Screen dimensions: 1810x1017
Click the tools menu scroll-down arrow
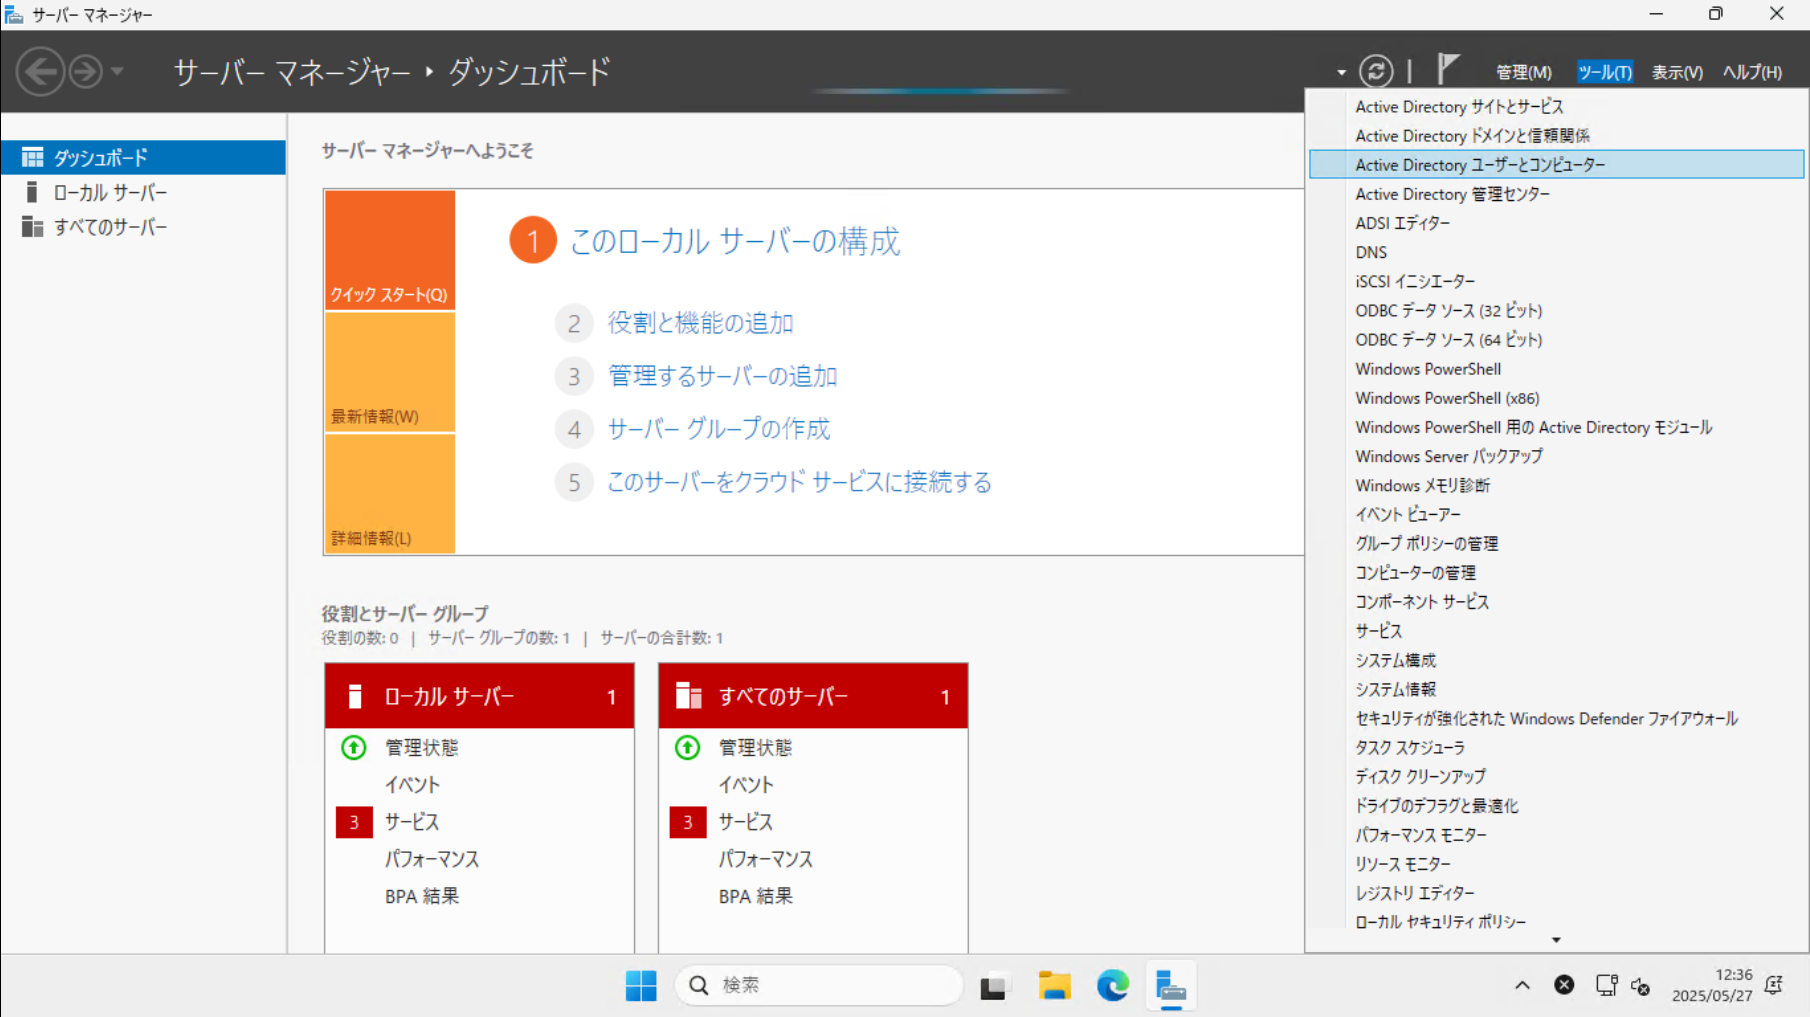(x=1556, y=940)
